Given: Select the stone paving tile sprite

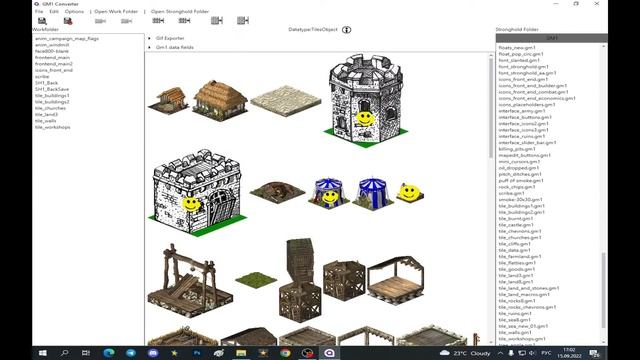Looking at the screenshot, I should pyautogui.click(x=286, y=100).
